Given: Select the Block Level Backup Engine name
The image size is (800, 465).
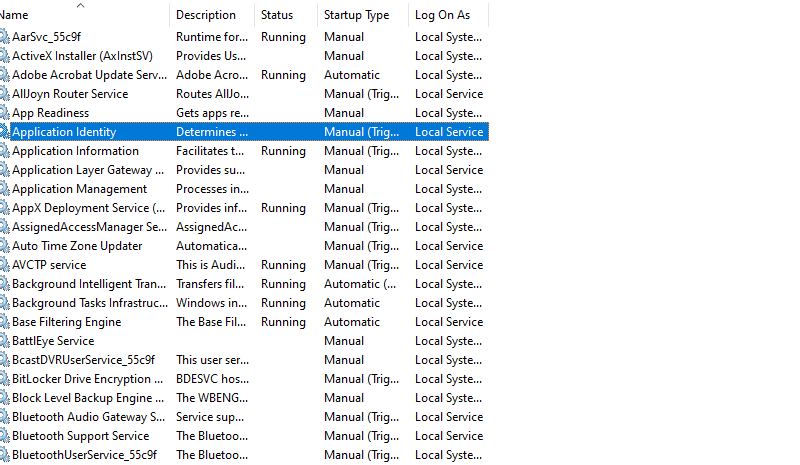Looking at the screenshot, I should [88, 398].
